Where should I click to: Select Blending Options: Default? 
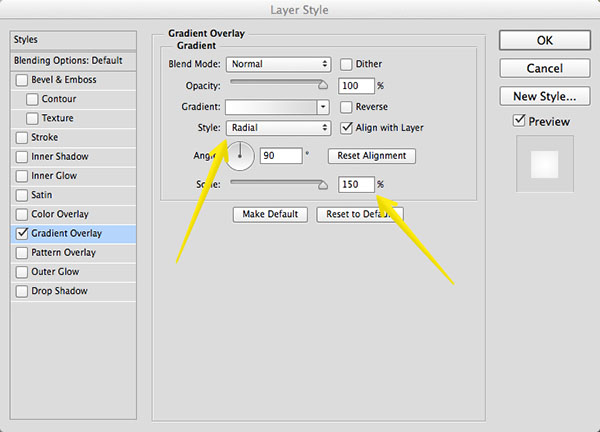pos(66,60)
